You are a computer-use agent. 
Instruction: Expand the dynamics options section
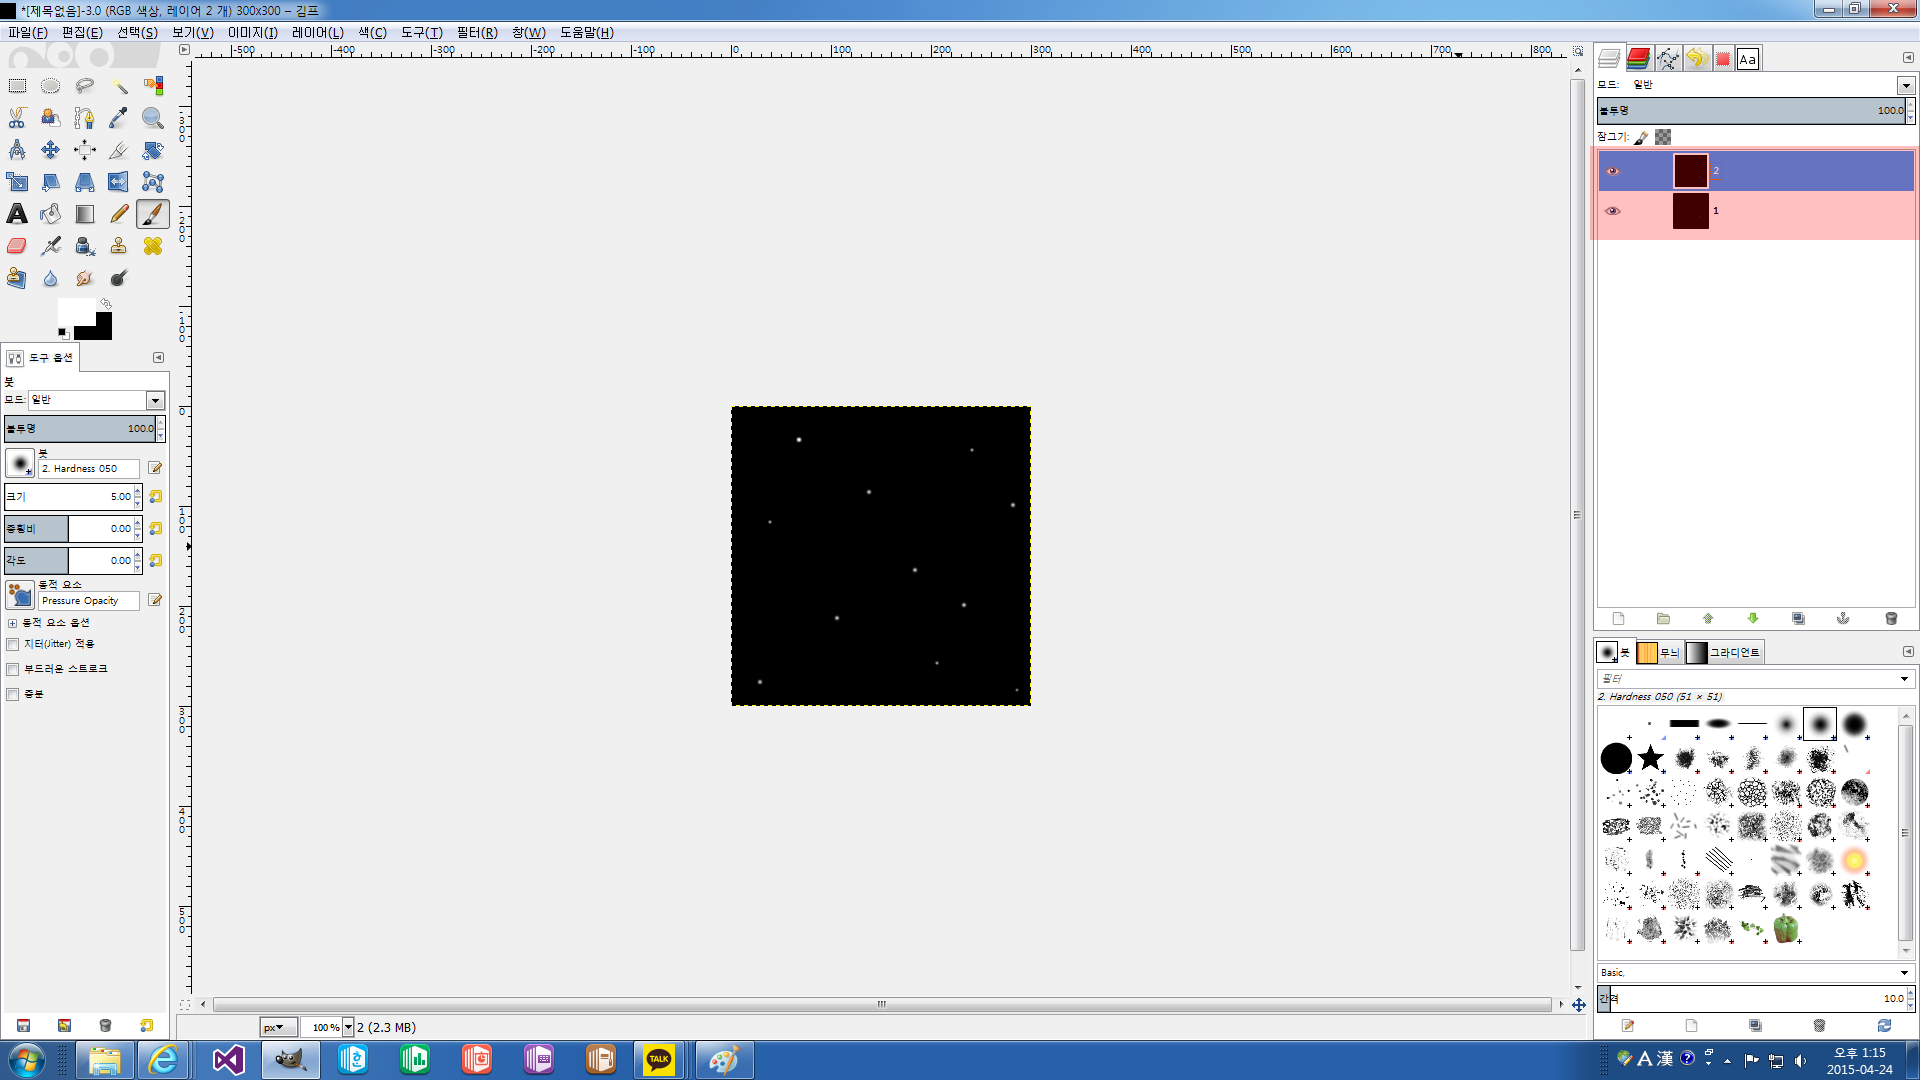tap(12, 623)
